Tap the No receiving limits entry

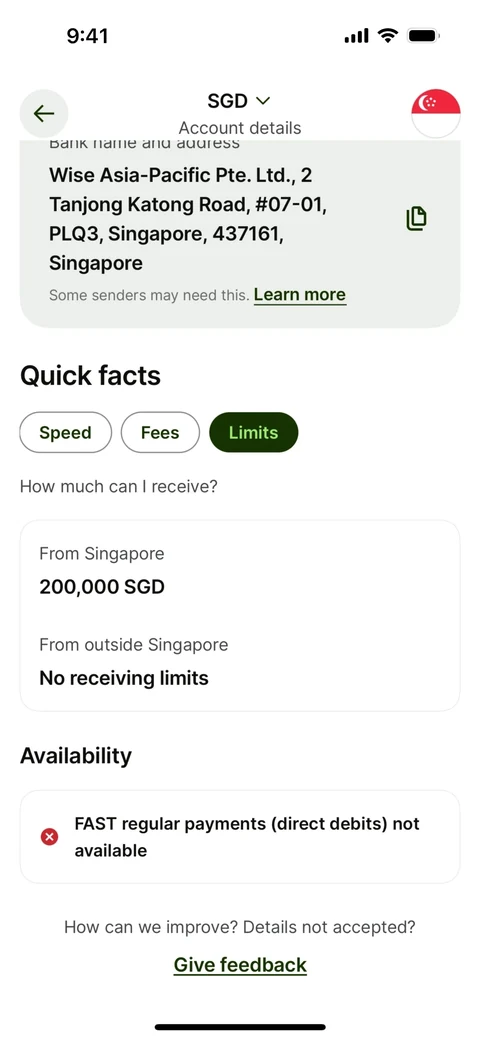tap(124, 678)
